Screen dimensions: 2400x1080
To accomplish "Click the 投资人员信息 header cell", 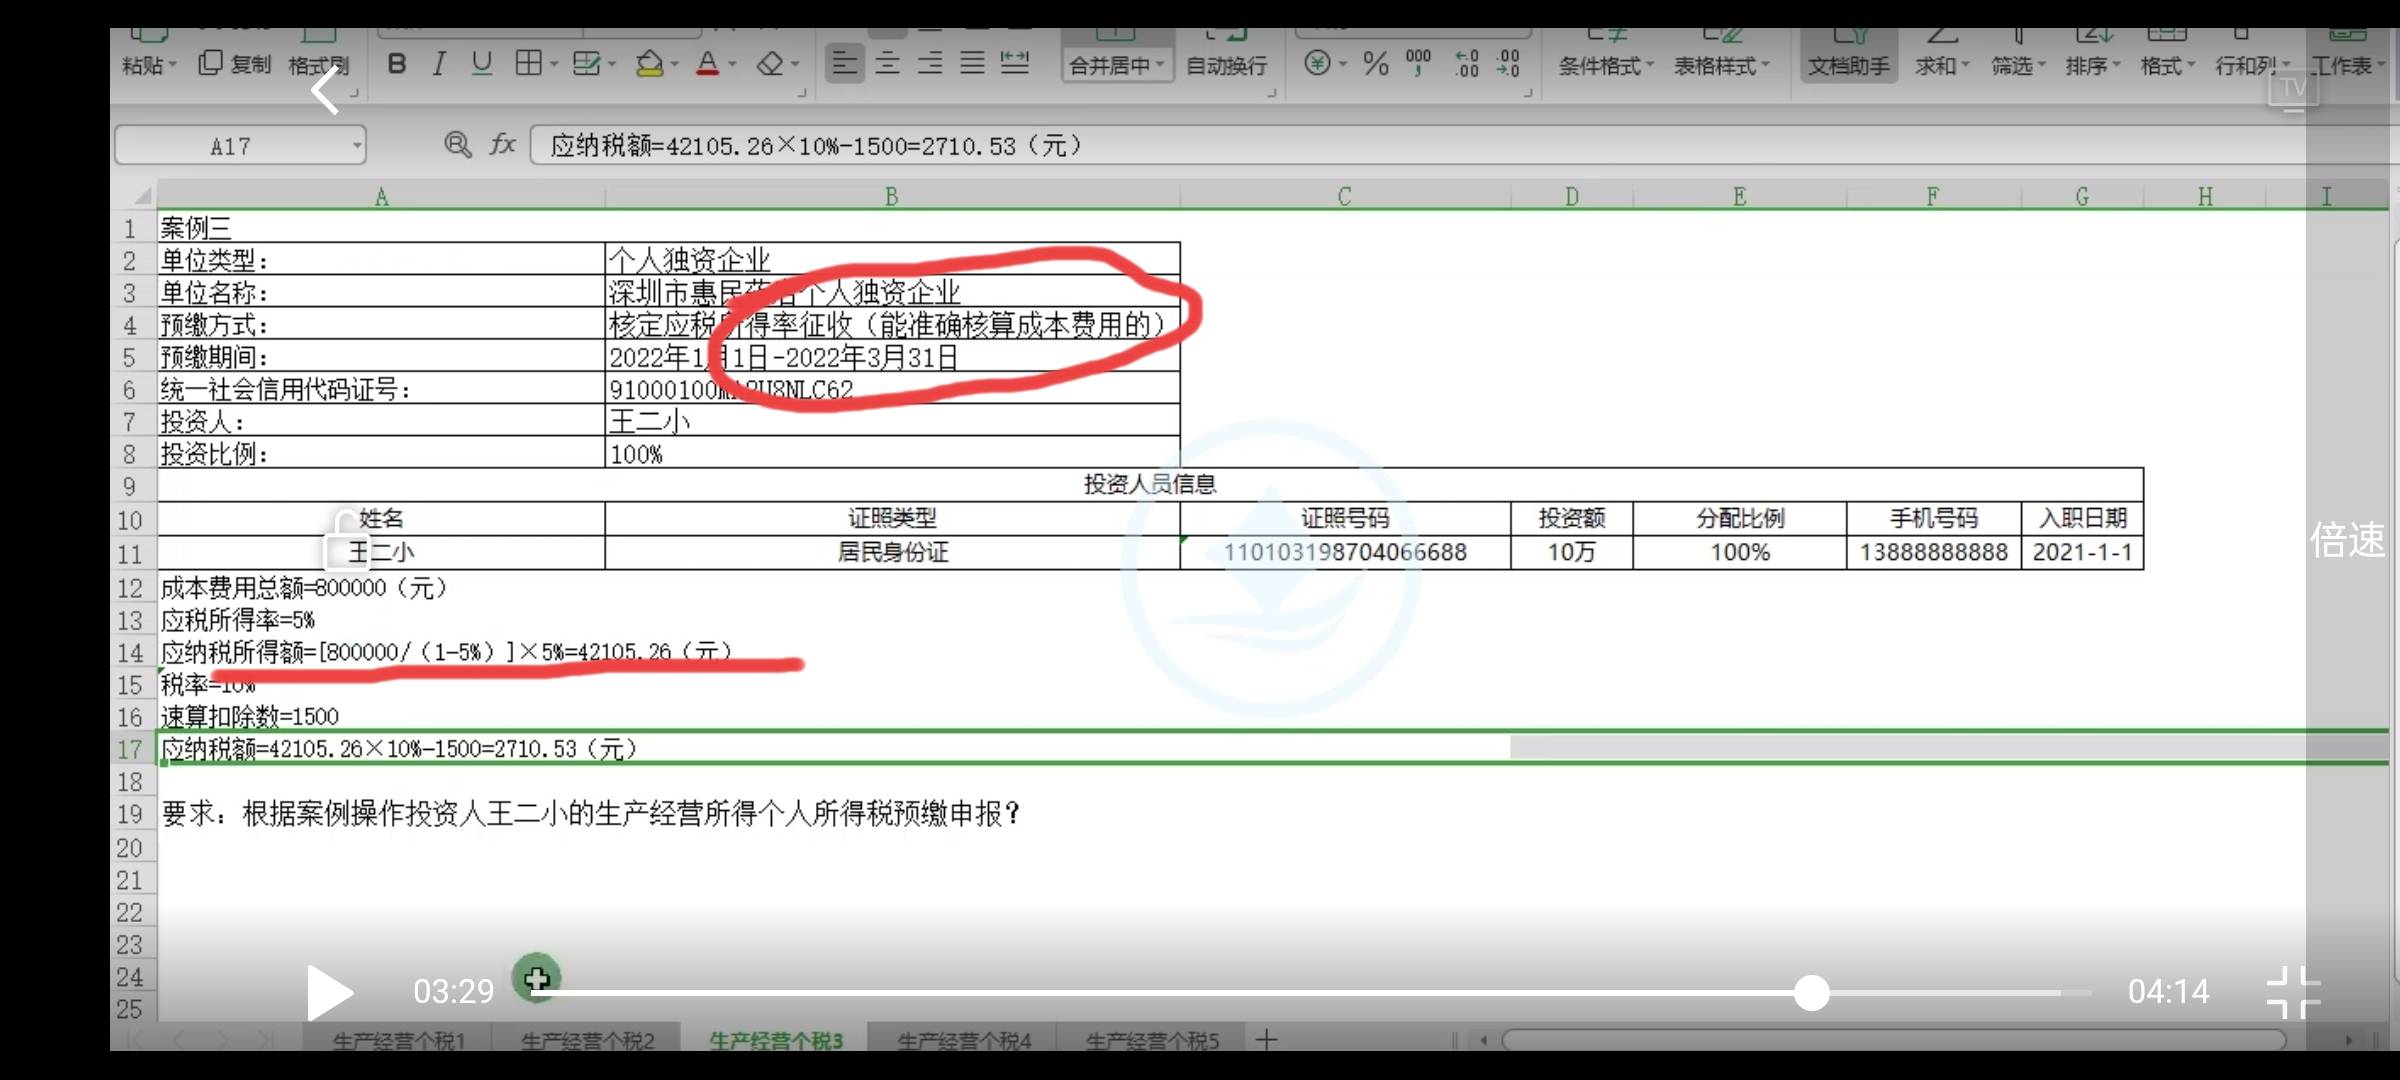I will click(1150, 484).
